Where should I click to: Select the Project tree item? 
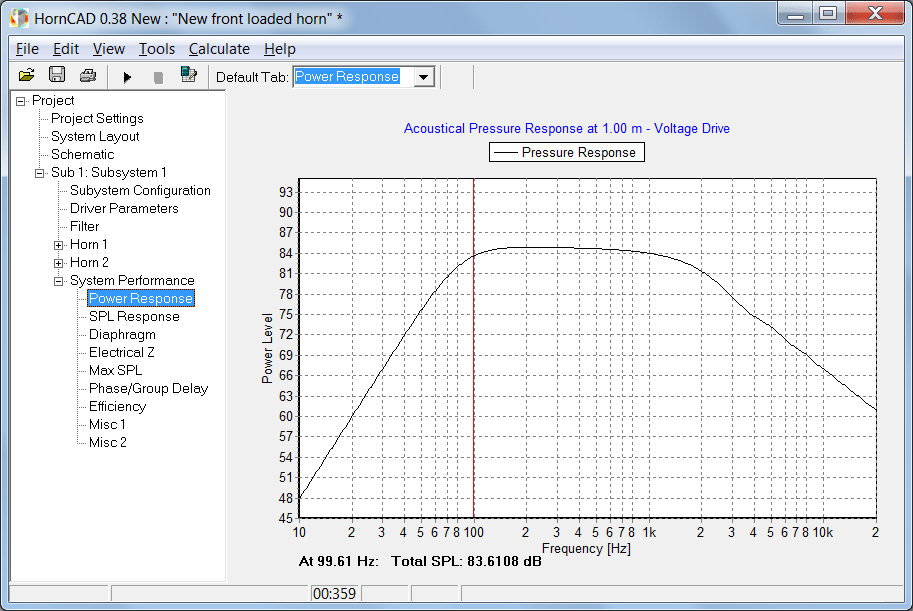53,100
